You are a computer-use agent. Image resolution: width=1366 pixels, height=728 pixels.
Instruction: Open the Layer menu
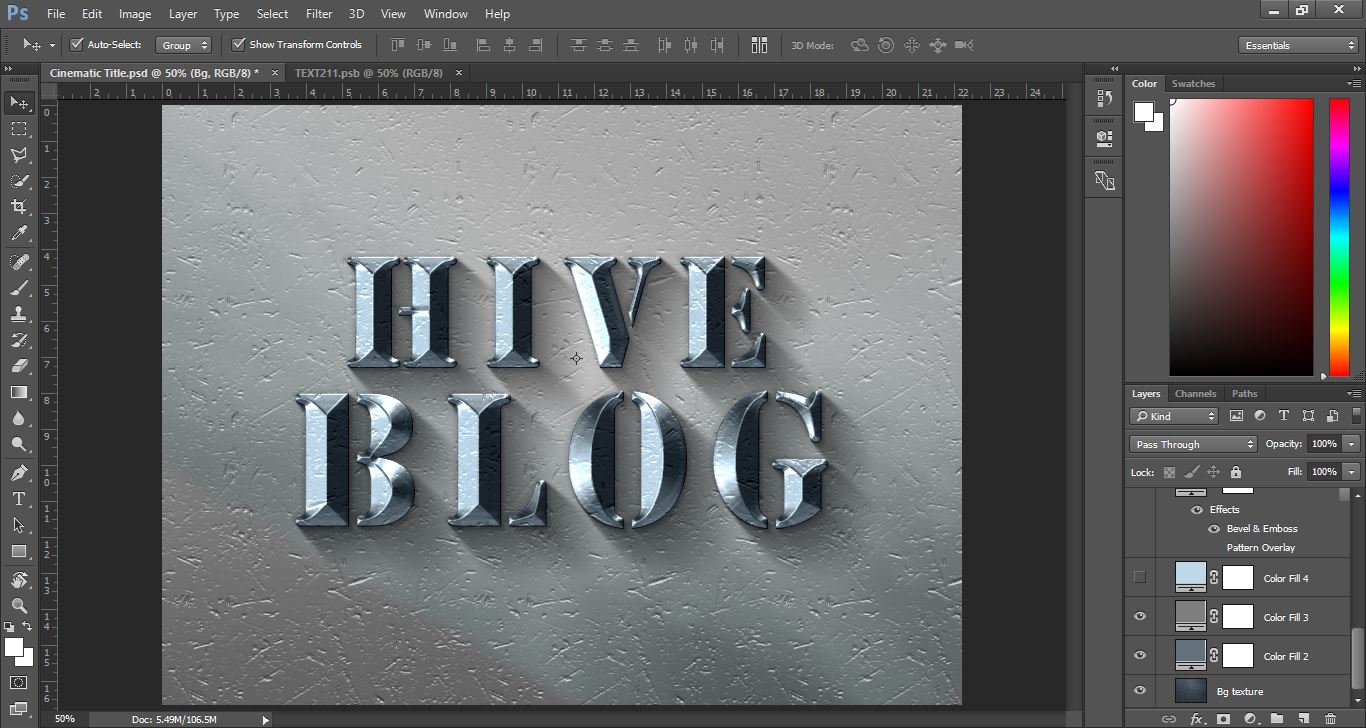(183, 14)
